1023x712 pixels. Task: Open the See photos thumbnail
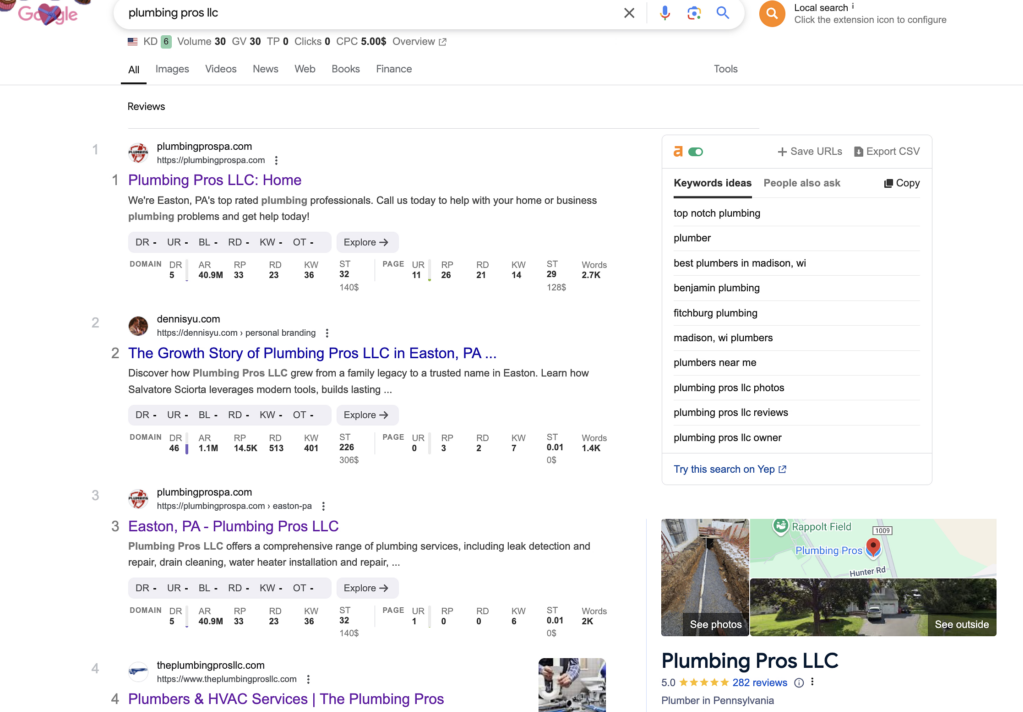tap(705, 577)
